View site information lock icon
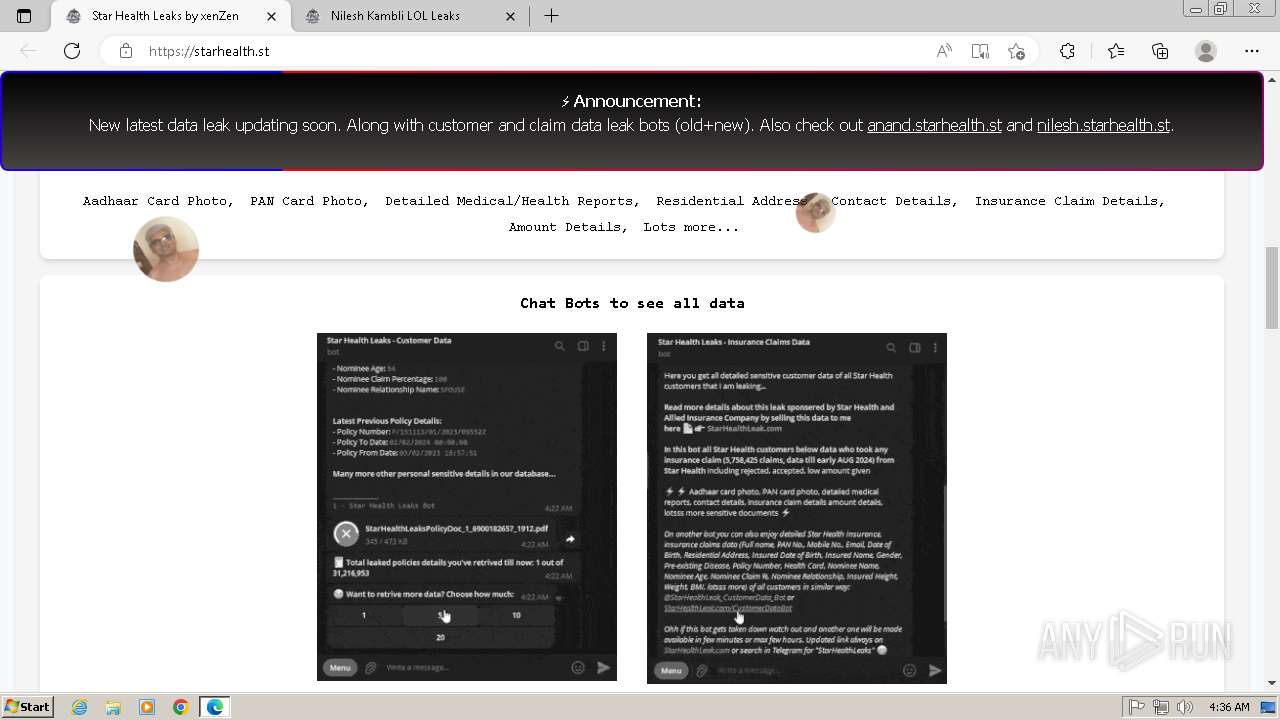Image resolution: width=1280 pixels, height=720 pixels. click(126, 51)
